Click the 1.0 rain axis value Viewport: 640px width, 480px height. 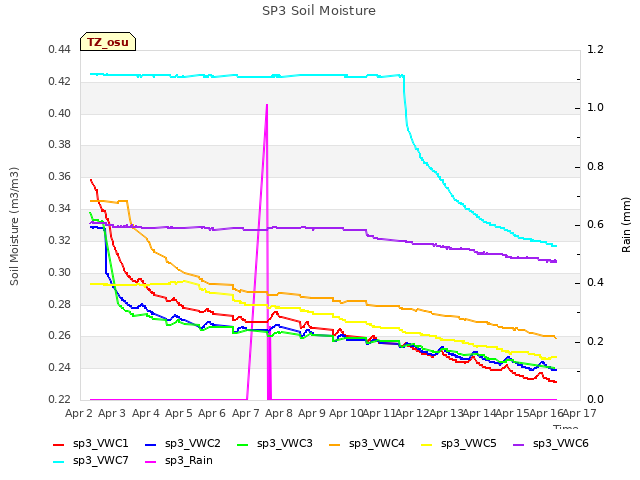pyautogui.click(x=595, y=107)
